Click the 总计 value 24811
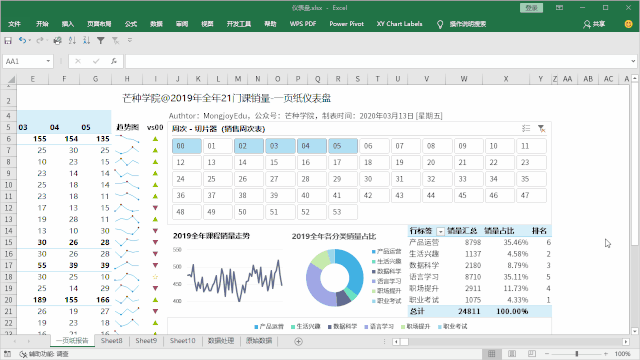640x360 pixels. [469, 311]
